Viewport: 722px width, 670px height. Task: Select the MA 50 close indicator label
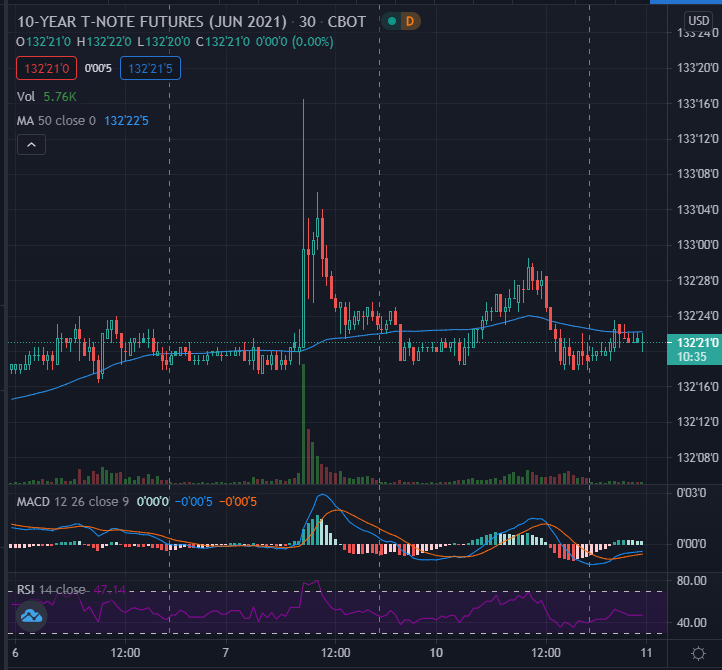click(56, 121)
